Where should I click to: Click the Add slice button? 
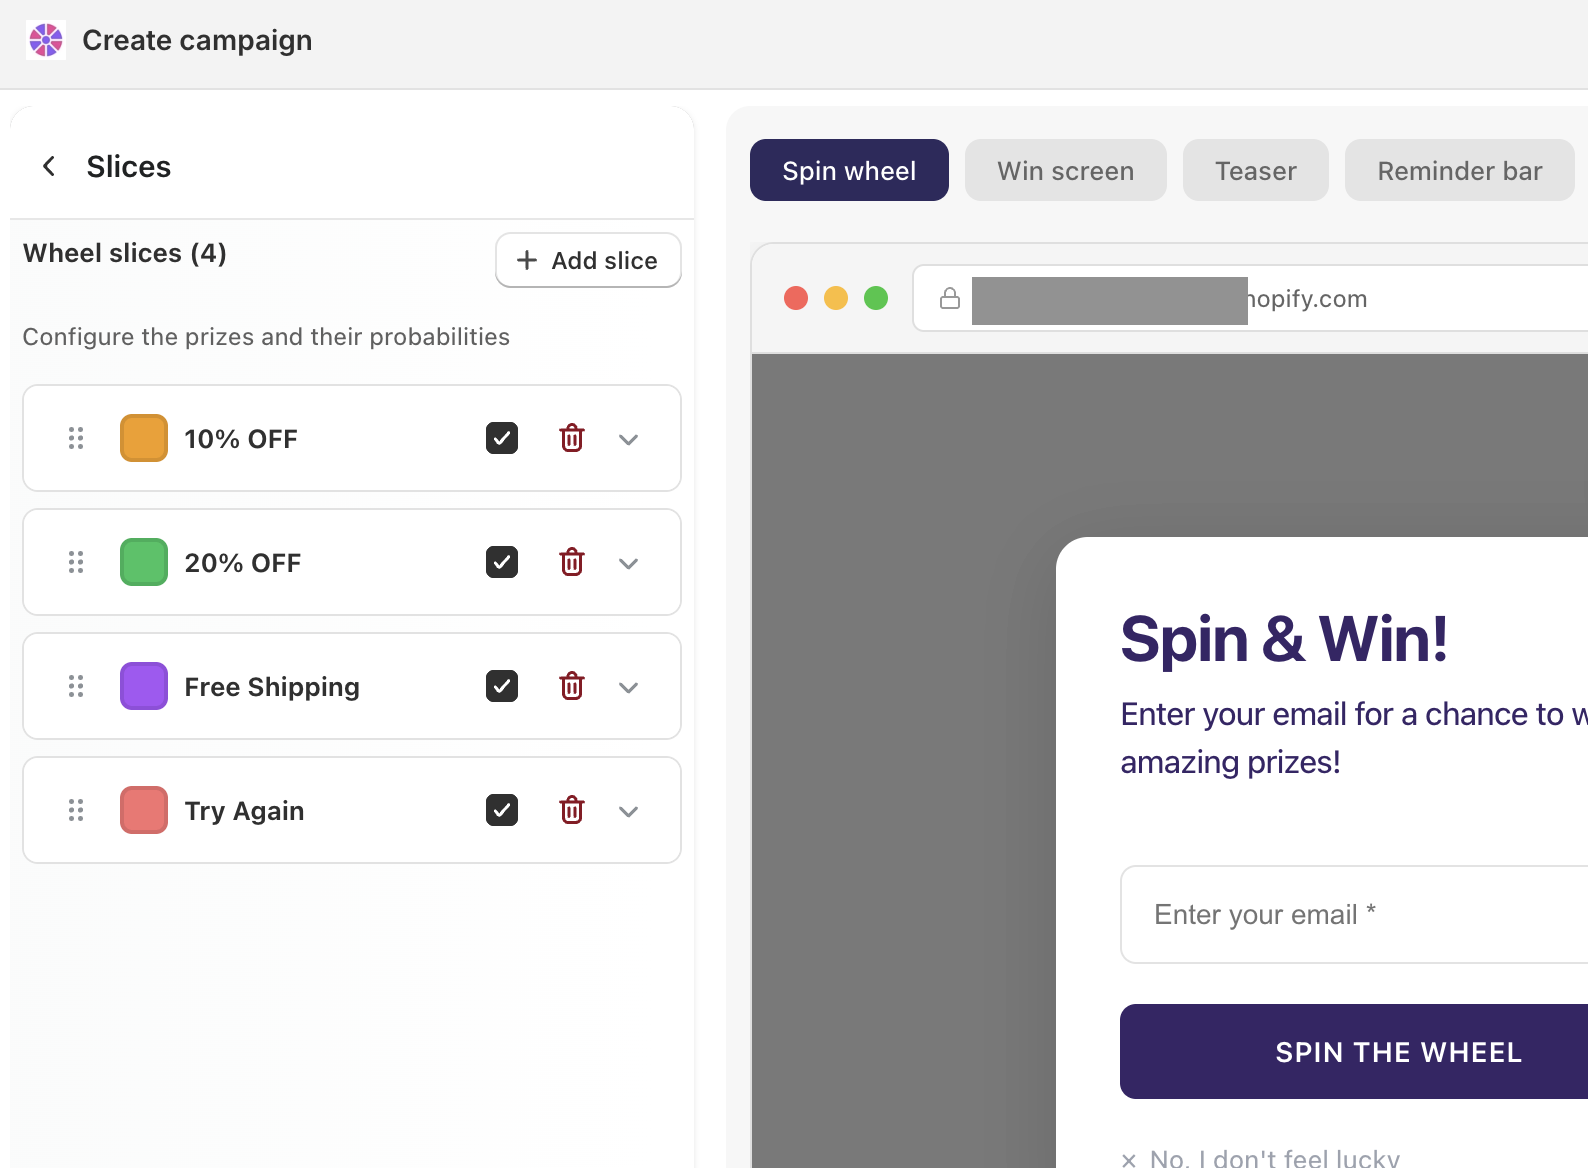(x=588, y=260)
